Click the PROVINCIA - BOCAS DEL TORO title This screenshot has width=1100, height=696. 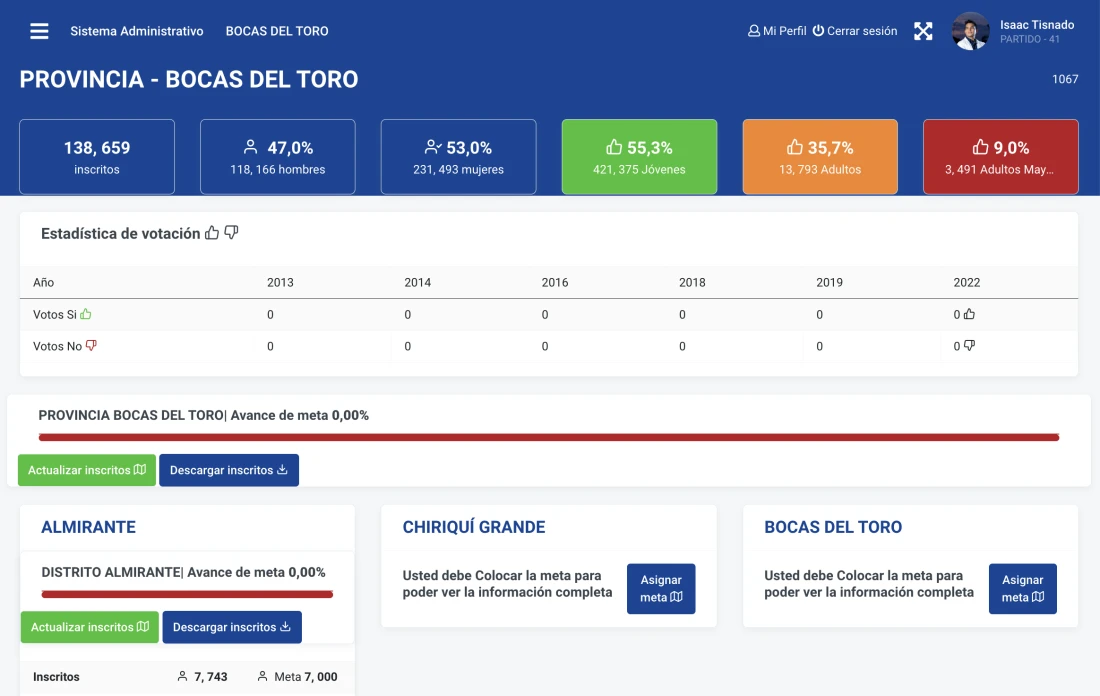pos(189,79)
